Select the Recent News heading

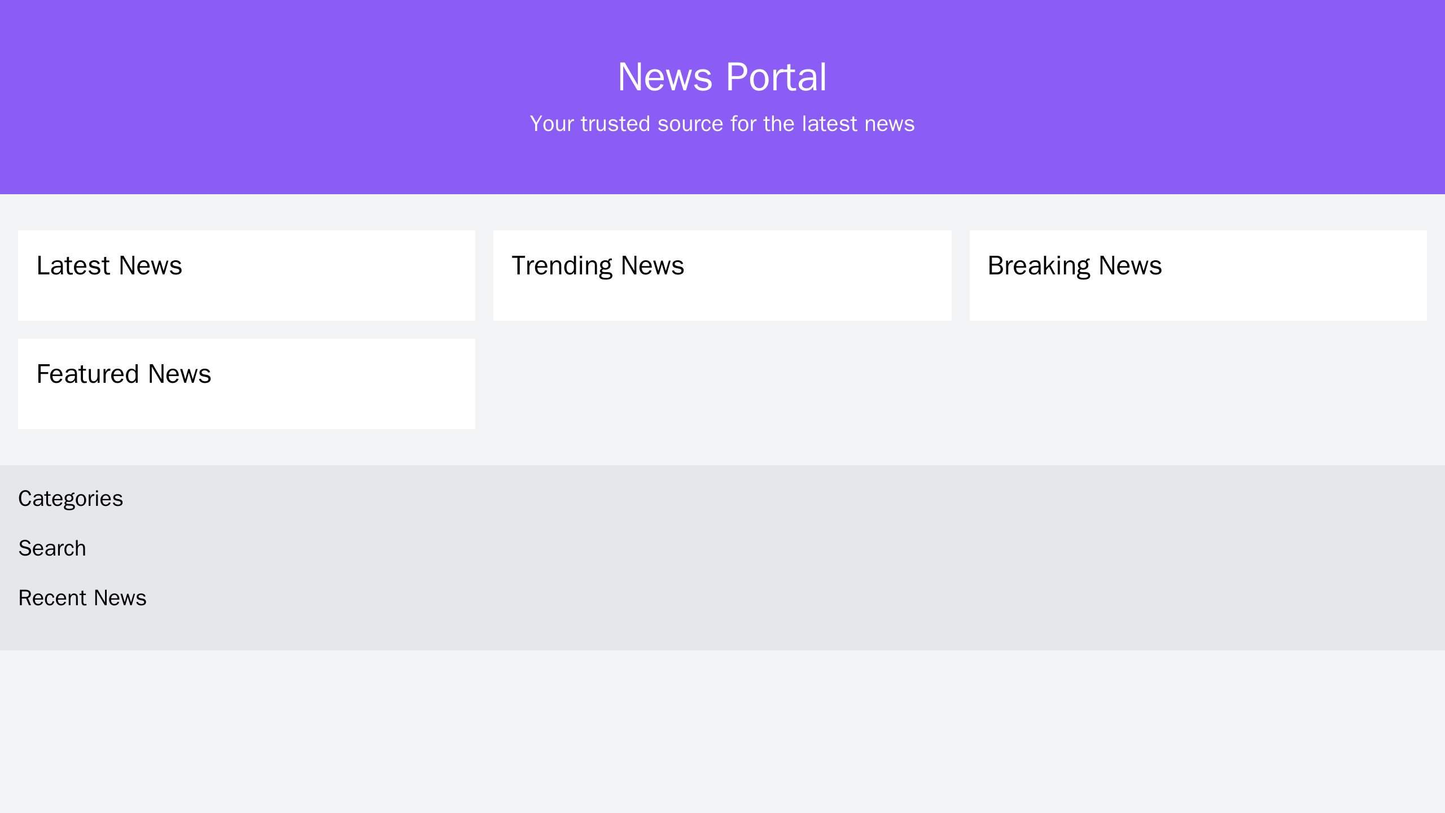81,597
